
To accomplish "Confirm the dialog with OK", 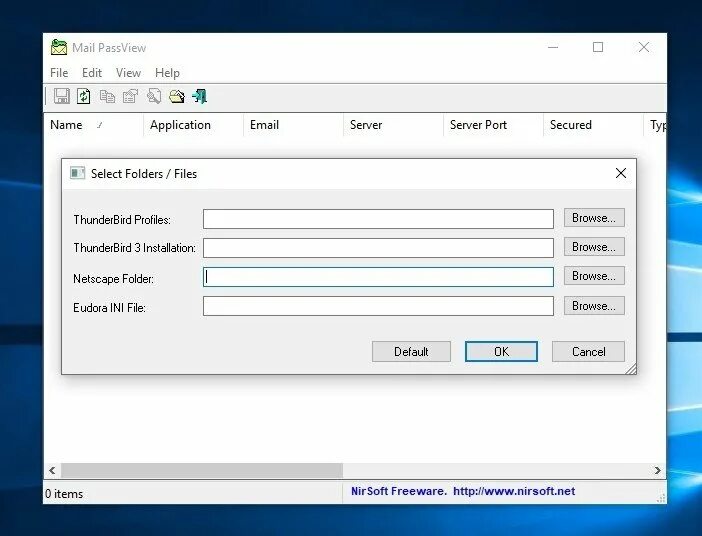I will 501,352.
